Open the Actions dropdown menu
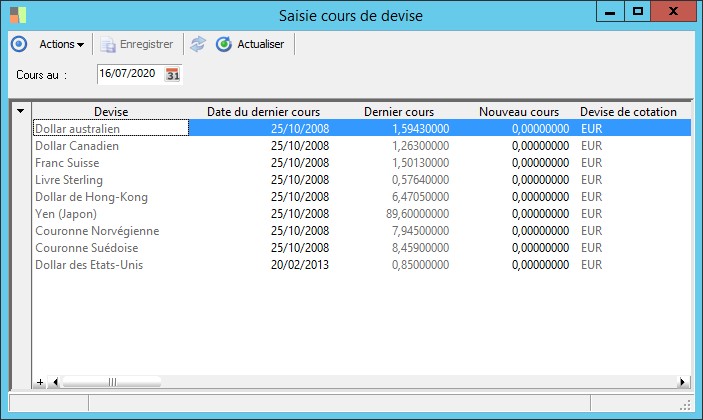The height and width of the screenshot is (420, 703). pyautogui.click(x=61, y=44)
